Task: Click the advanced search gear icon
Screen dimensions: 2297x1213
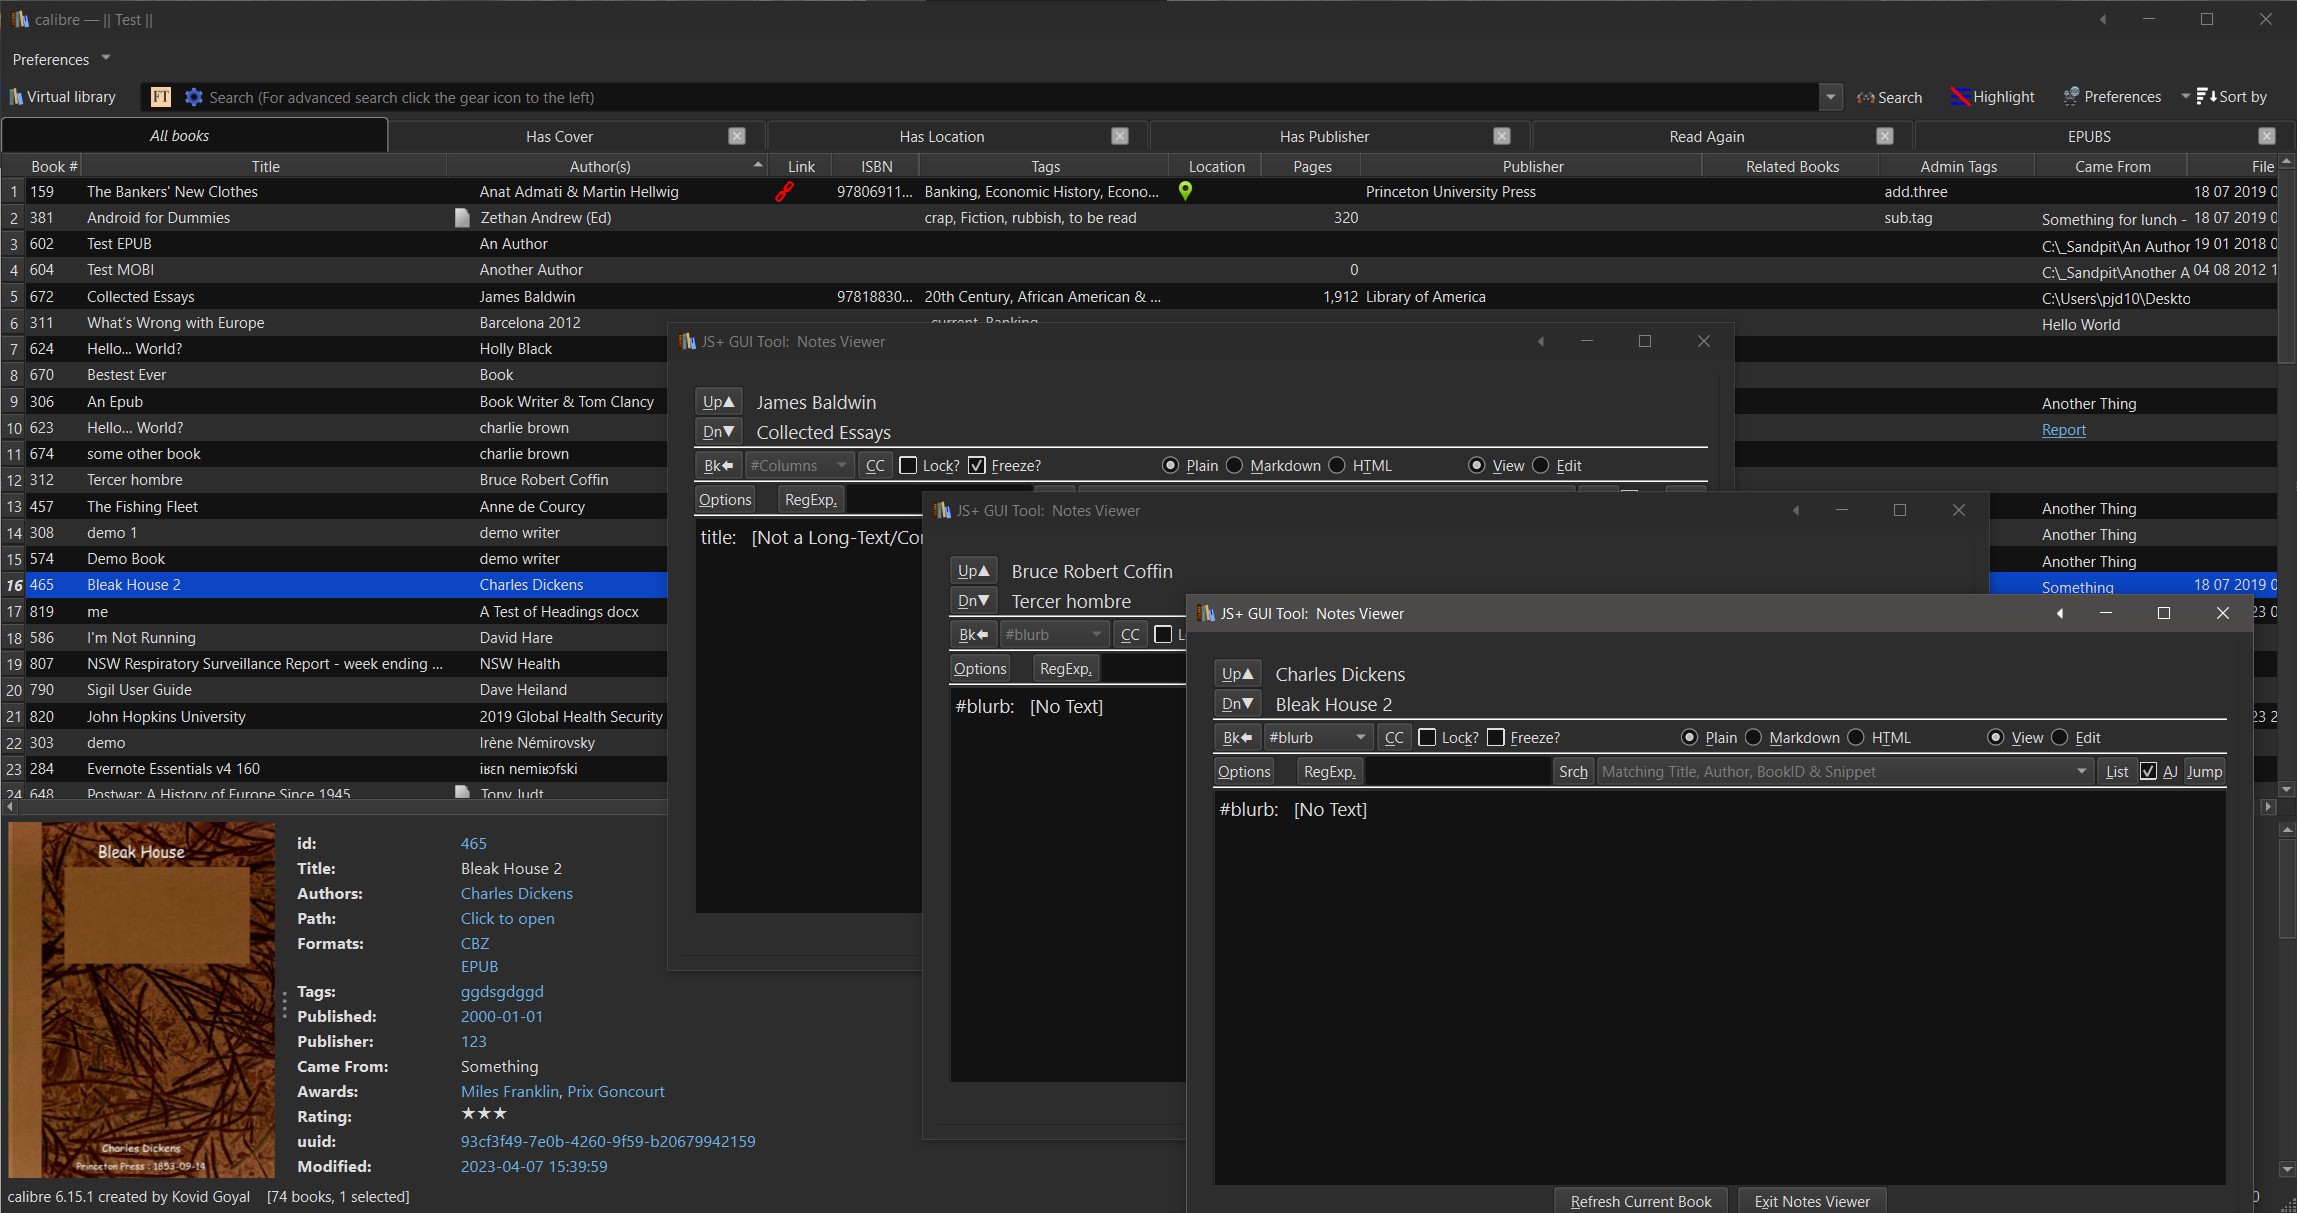Action: 194,97
